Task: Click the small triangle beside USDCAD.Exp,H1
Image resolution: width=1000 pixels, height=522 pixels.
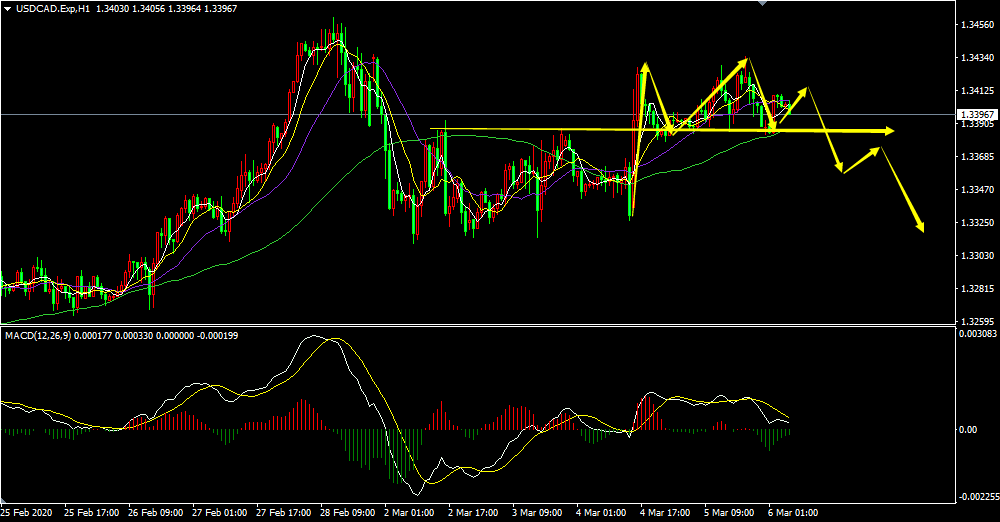Action: [x=8, y=8]
